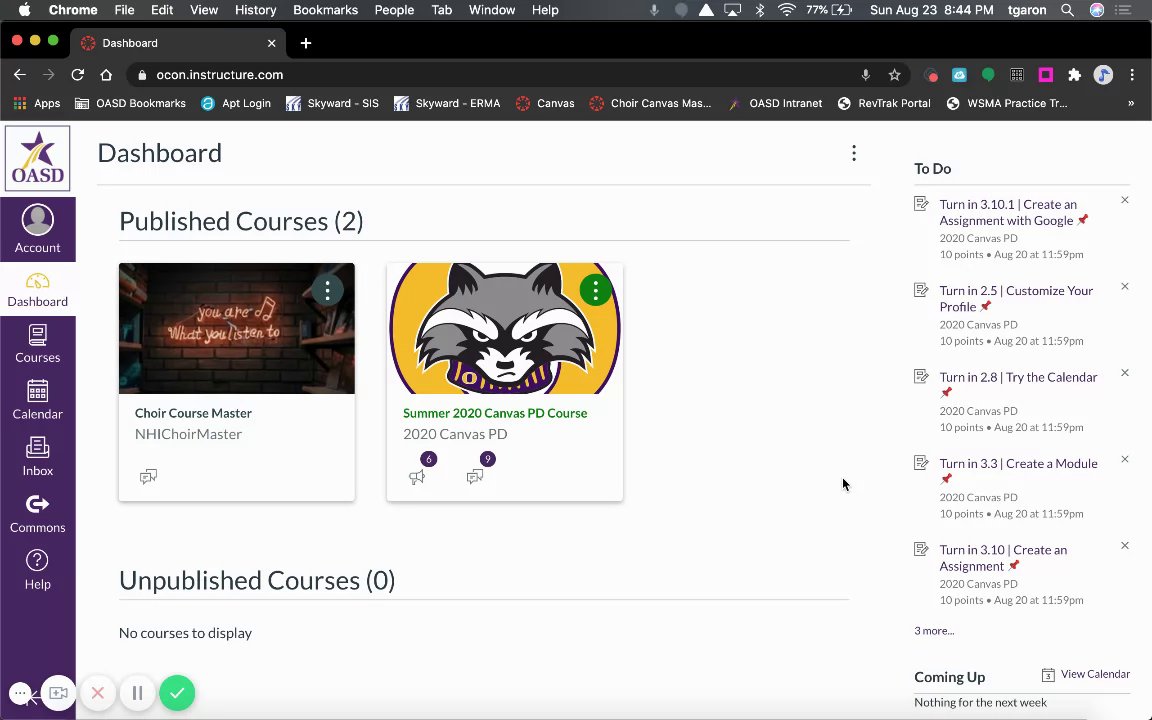Open the Account menu in Canvas sidebar
Viewport: 1152px width, 720px height.
[37, 229]
